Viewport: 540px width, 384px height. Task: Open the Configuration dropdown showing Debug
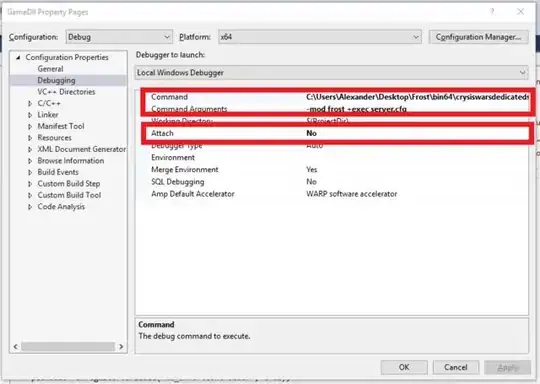pos(119,37)
